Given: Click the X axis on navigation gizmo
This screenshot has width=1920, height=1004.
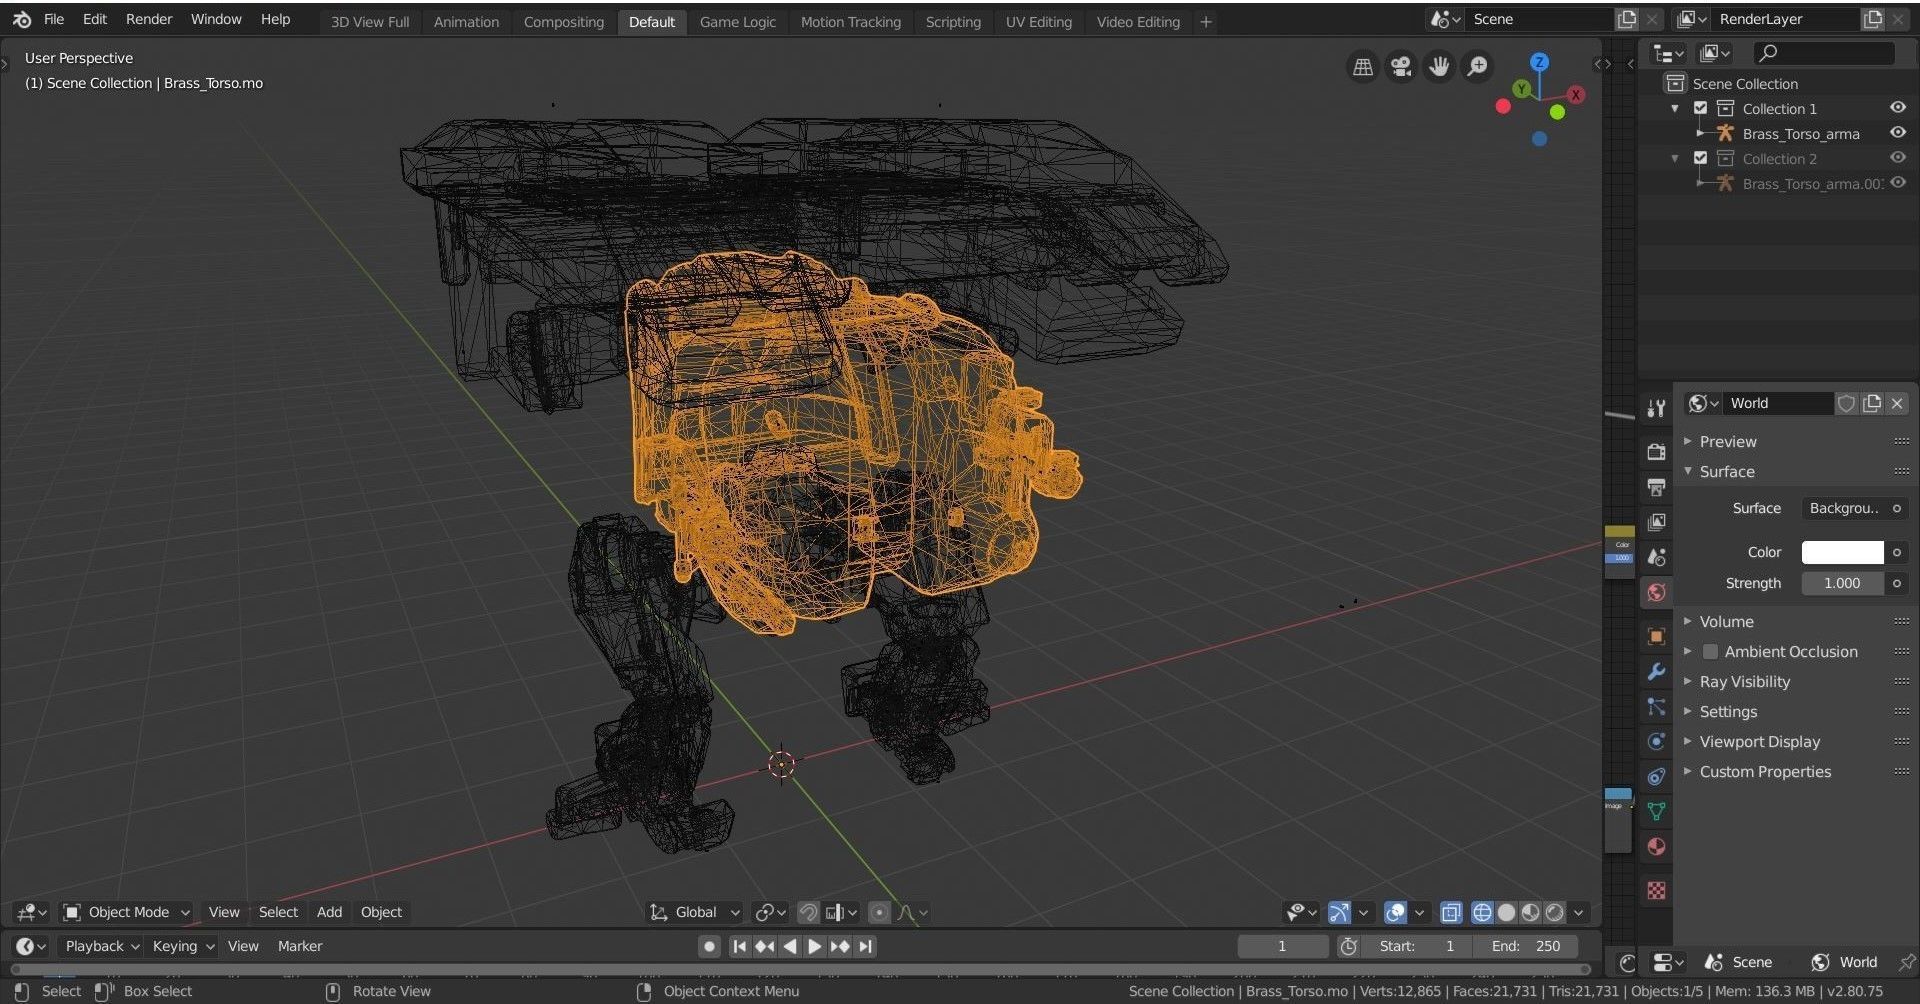Looking at the screenshot, I should pos(1576,95).
